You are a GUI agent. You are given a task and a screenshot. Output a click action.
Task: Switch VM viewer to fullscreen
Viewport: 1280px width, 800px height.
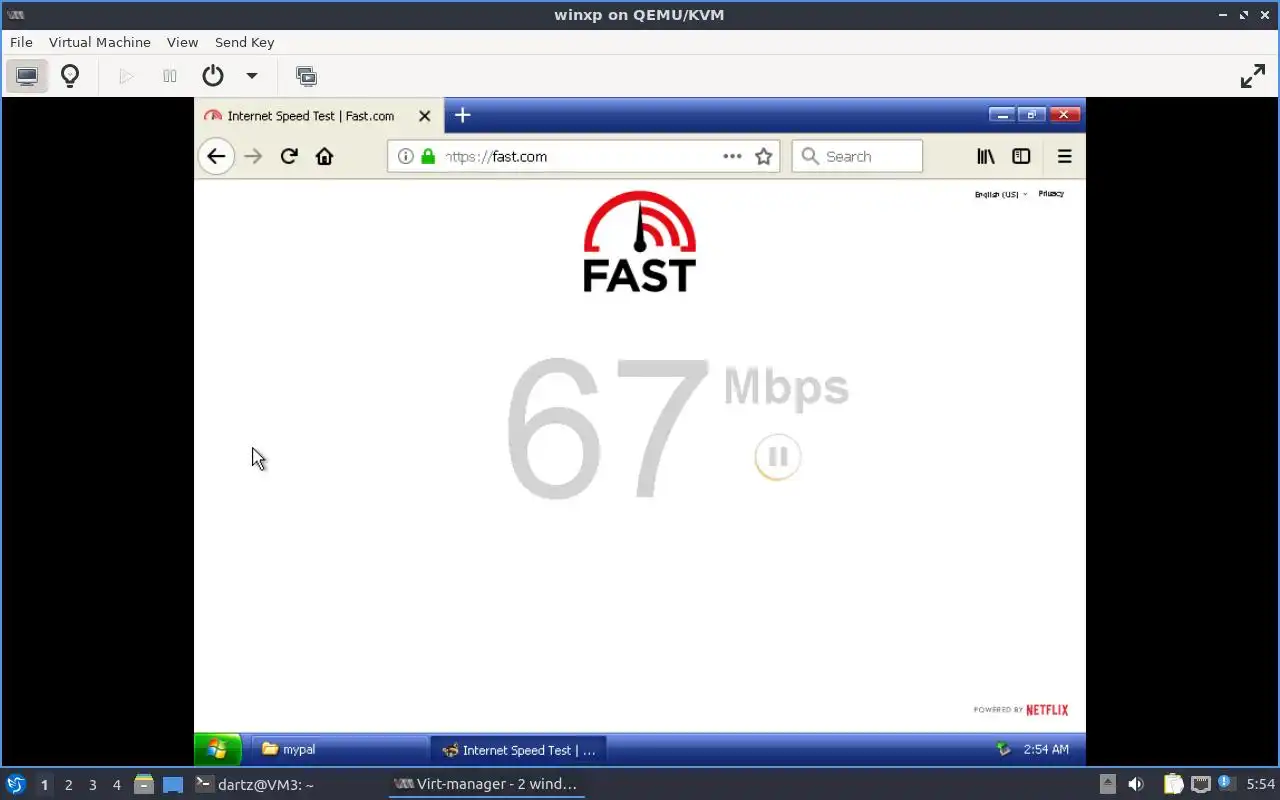[1253, 76]
